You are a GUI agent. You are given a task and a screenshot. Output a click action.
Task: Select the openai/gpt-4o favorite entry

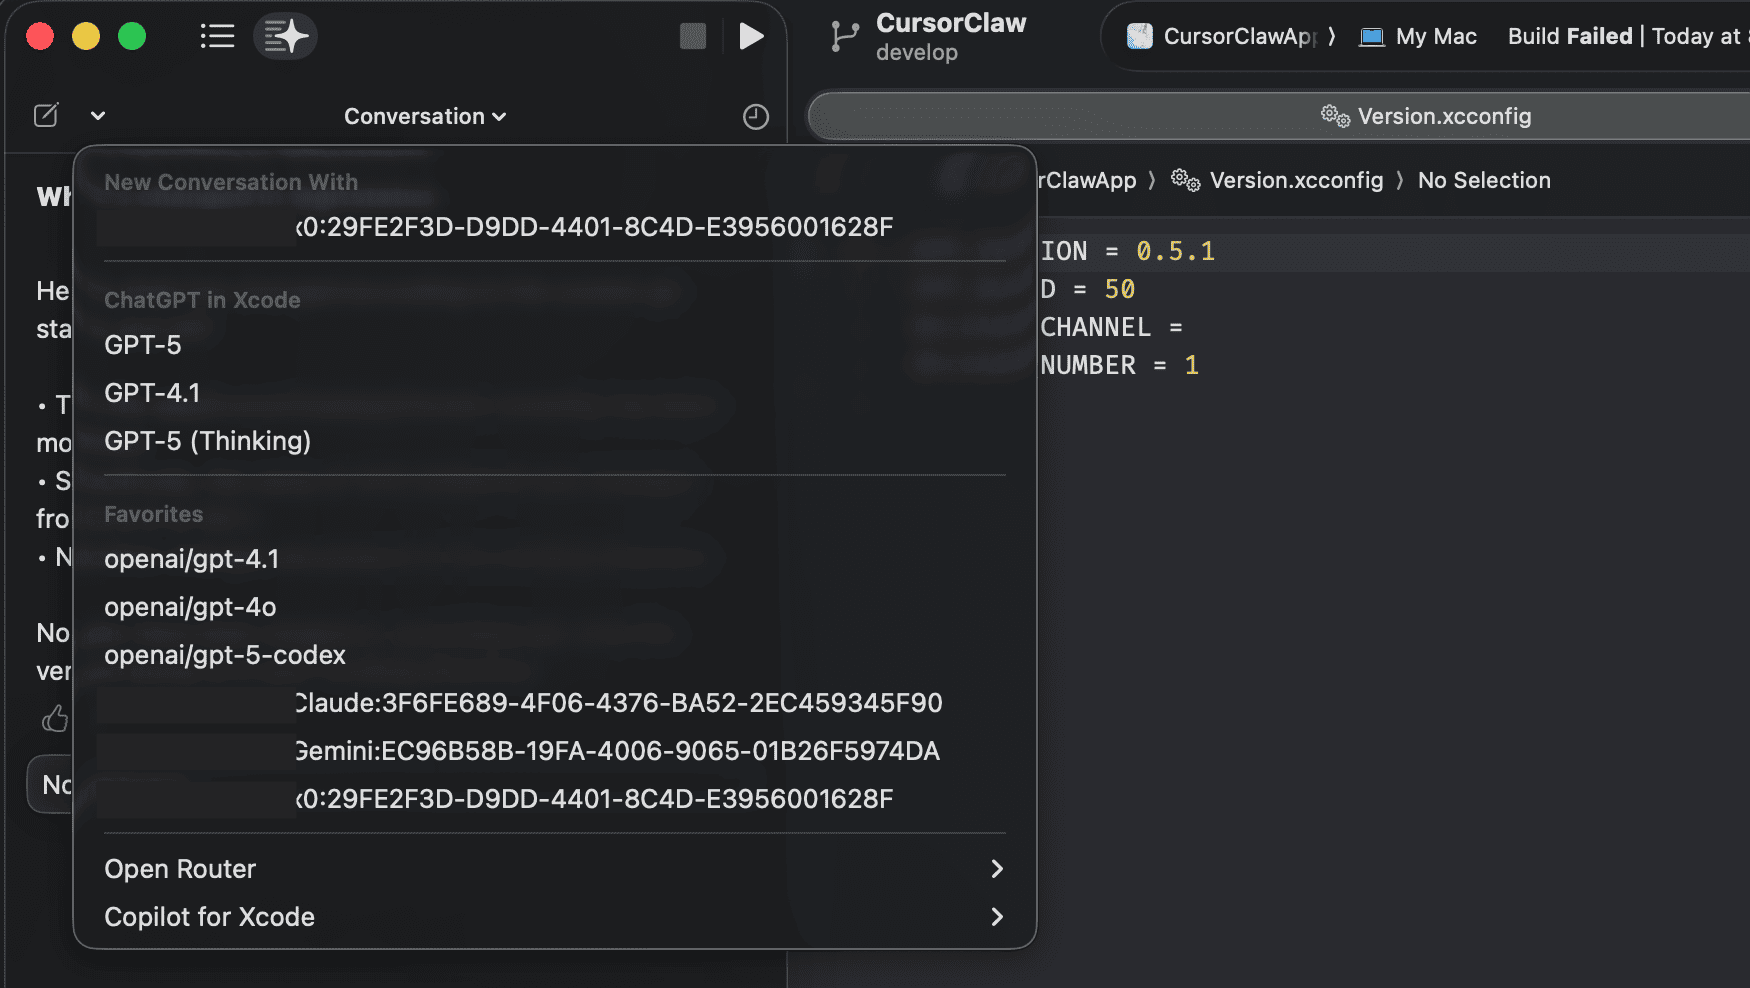190,607
